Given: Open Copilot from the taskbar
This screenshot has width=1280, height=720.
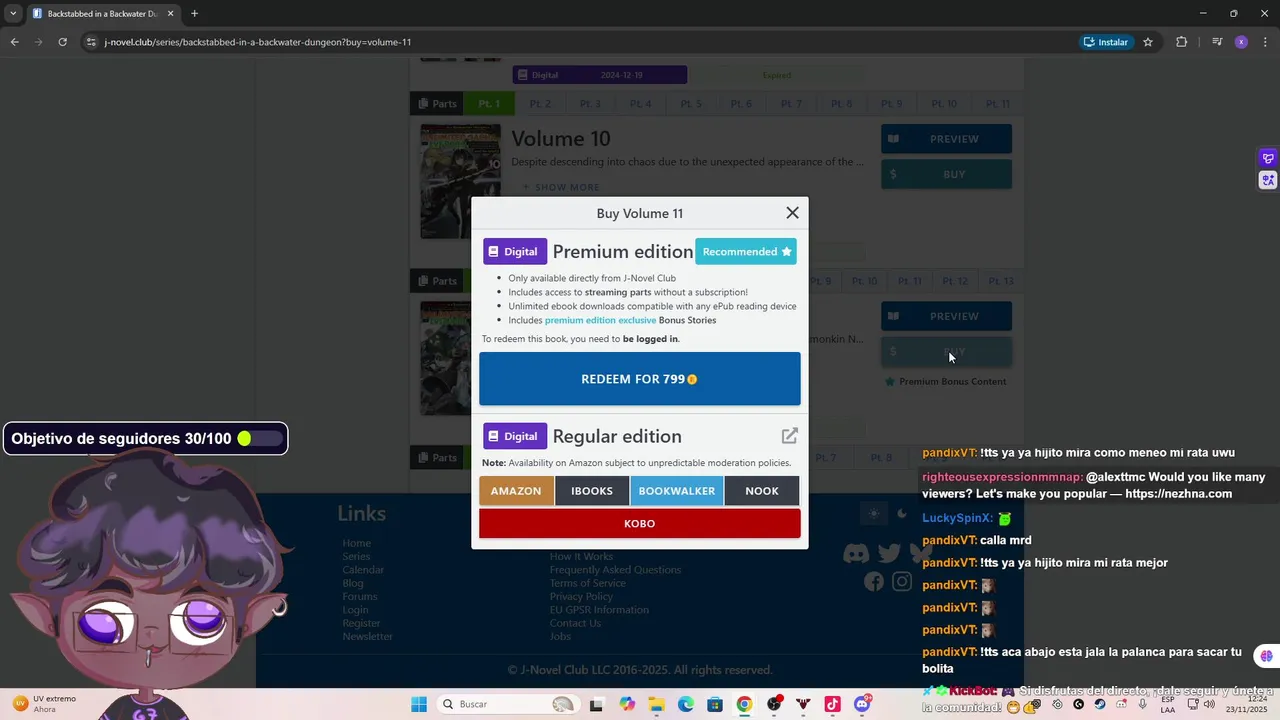Looking at the screenshot, I should (x=627, y=704).
